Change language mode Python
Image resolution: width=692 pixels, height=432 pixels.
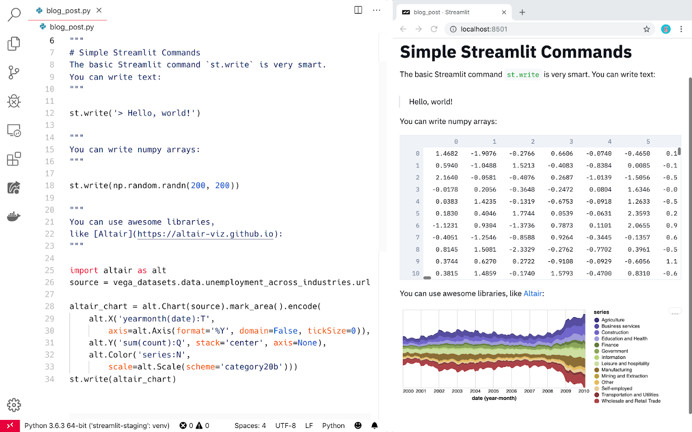[x=333, y=425]
